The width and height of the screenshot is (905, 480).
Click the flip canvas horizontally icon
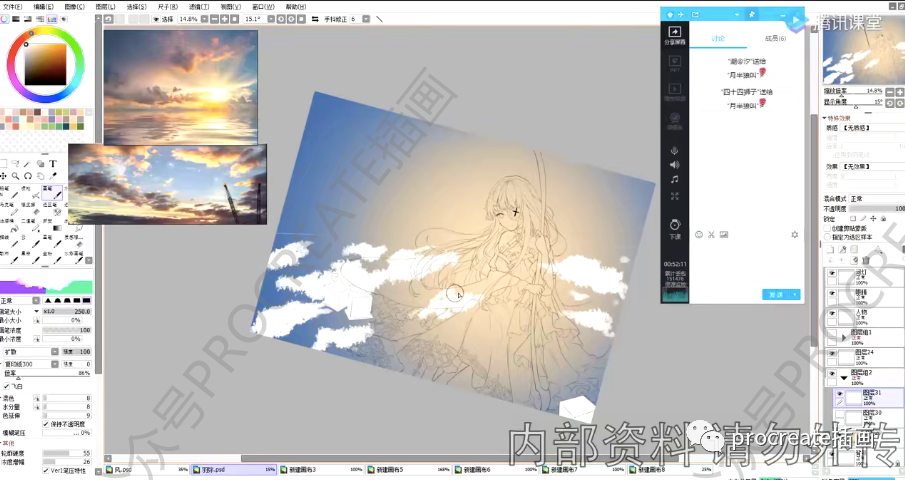pyautogui.click(x=315, y=19)
